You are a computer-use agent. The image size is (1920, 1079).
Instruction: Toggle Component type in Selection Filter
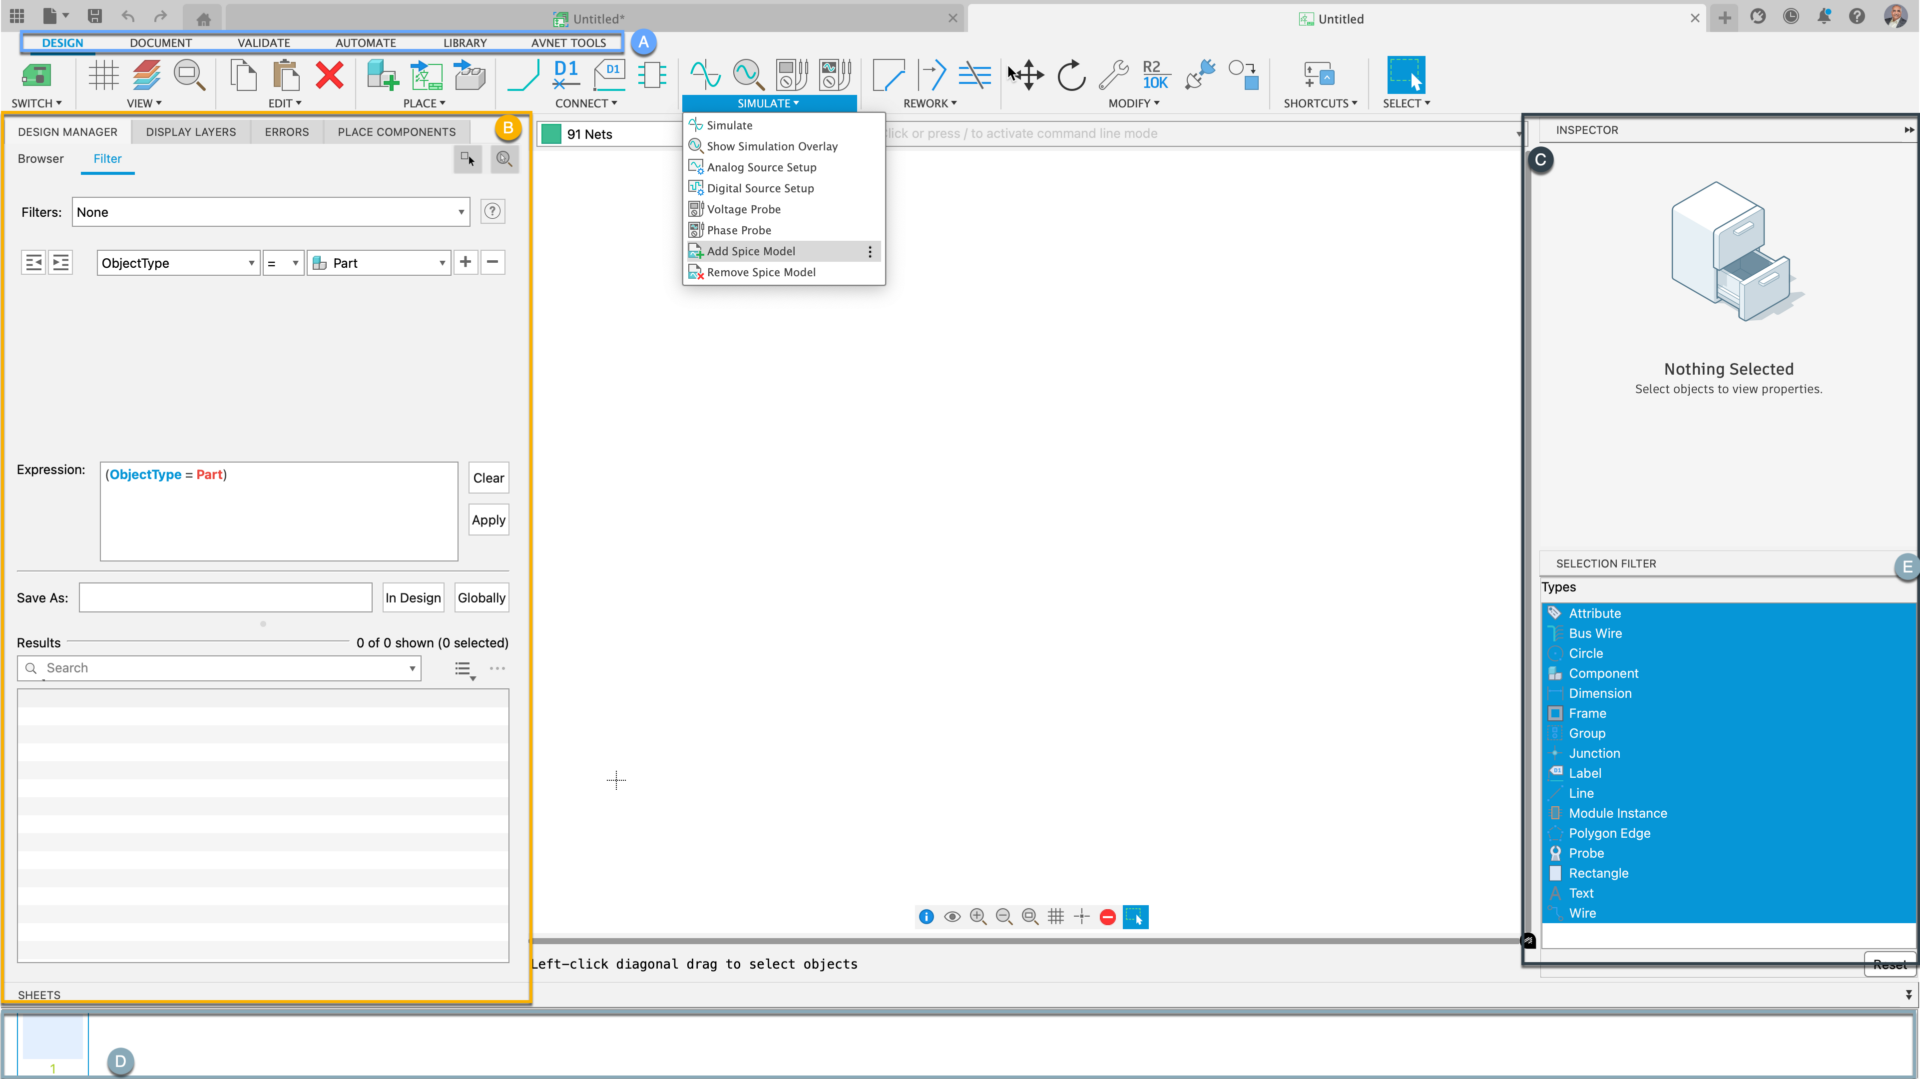(1603, 673)
